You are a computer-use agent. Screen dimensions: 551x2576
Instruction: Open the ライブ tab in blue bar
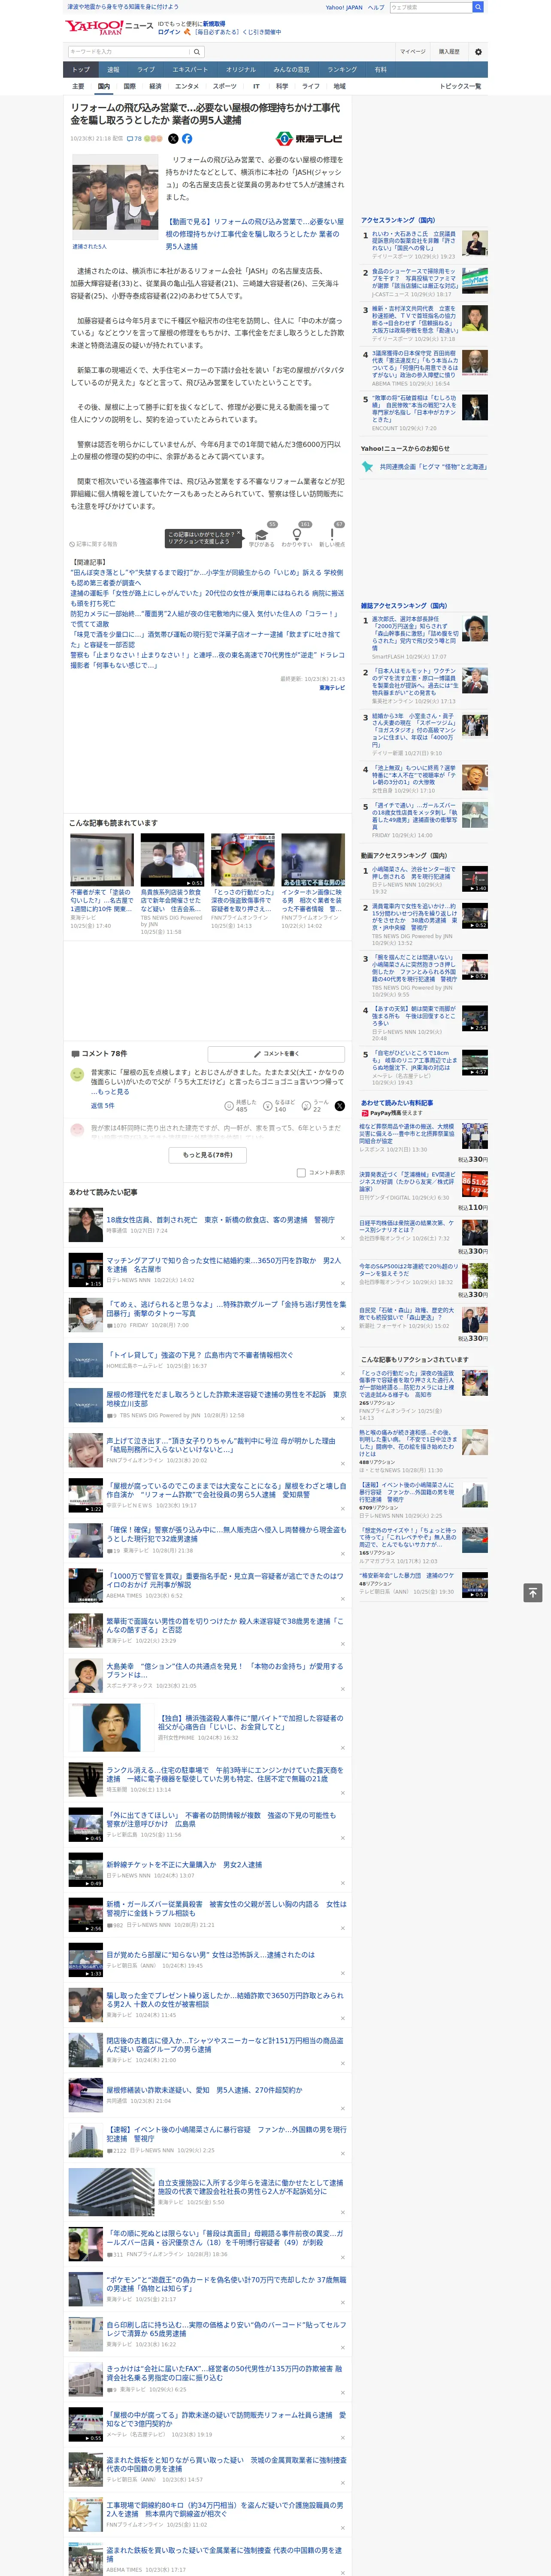[x=146, y=70]
